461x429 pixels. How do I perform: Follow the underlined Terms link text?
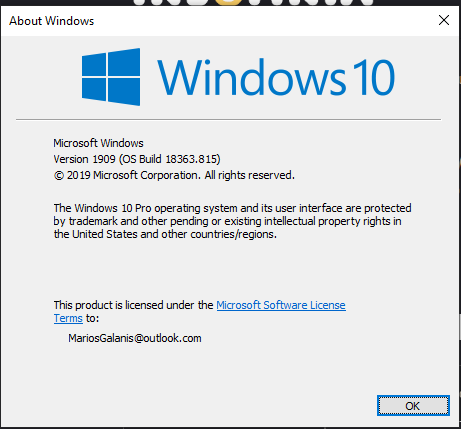click(68, 318)
